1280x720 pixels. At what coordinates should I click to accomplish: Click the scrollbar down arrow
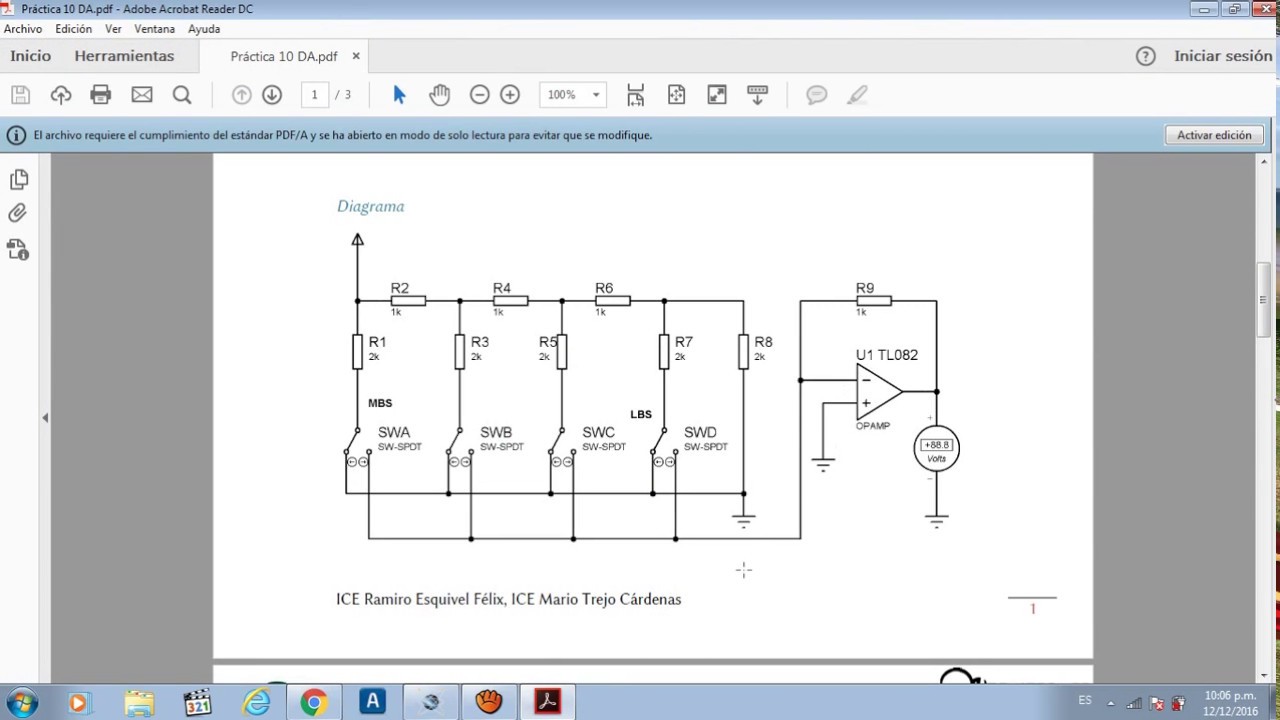tap(1264, 675)
